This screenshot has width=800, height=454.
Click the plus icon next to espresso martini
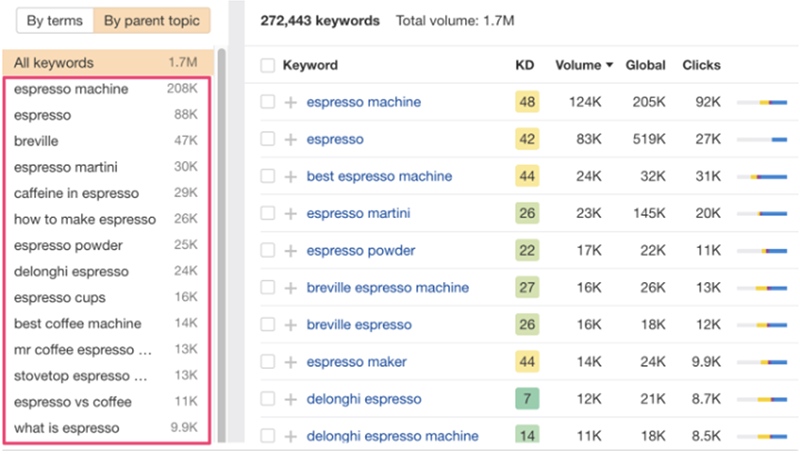290,213
